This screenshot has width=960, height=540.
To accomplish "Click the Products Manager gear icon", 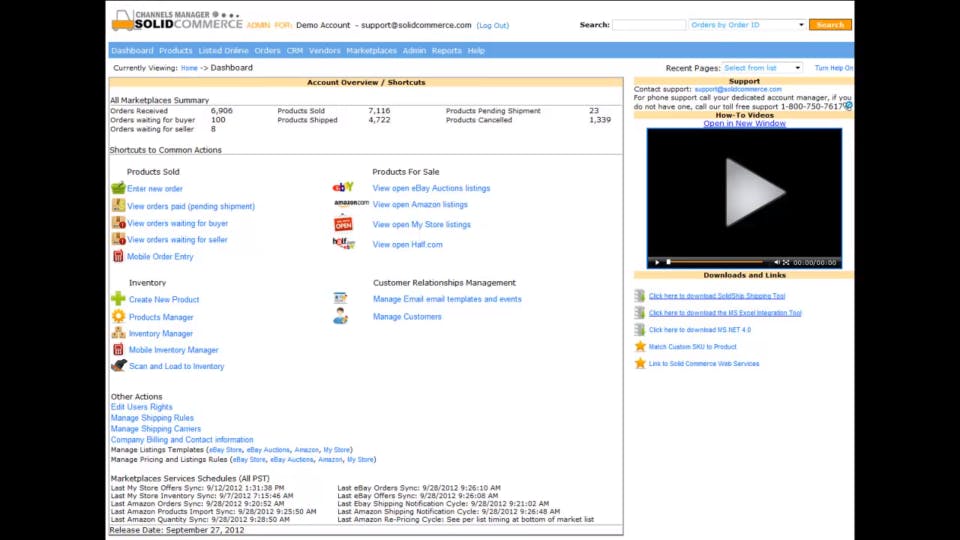I will (x=118, y=316).
